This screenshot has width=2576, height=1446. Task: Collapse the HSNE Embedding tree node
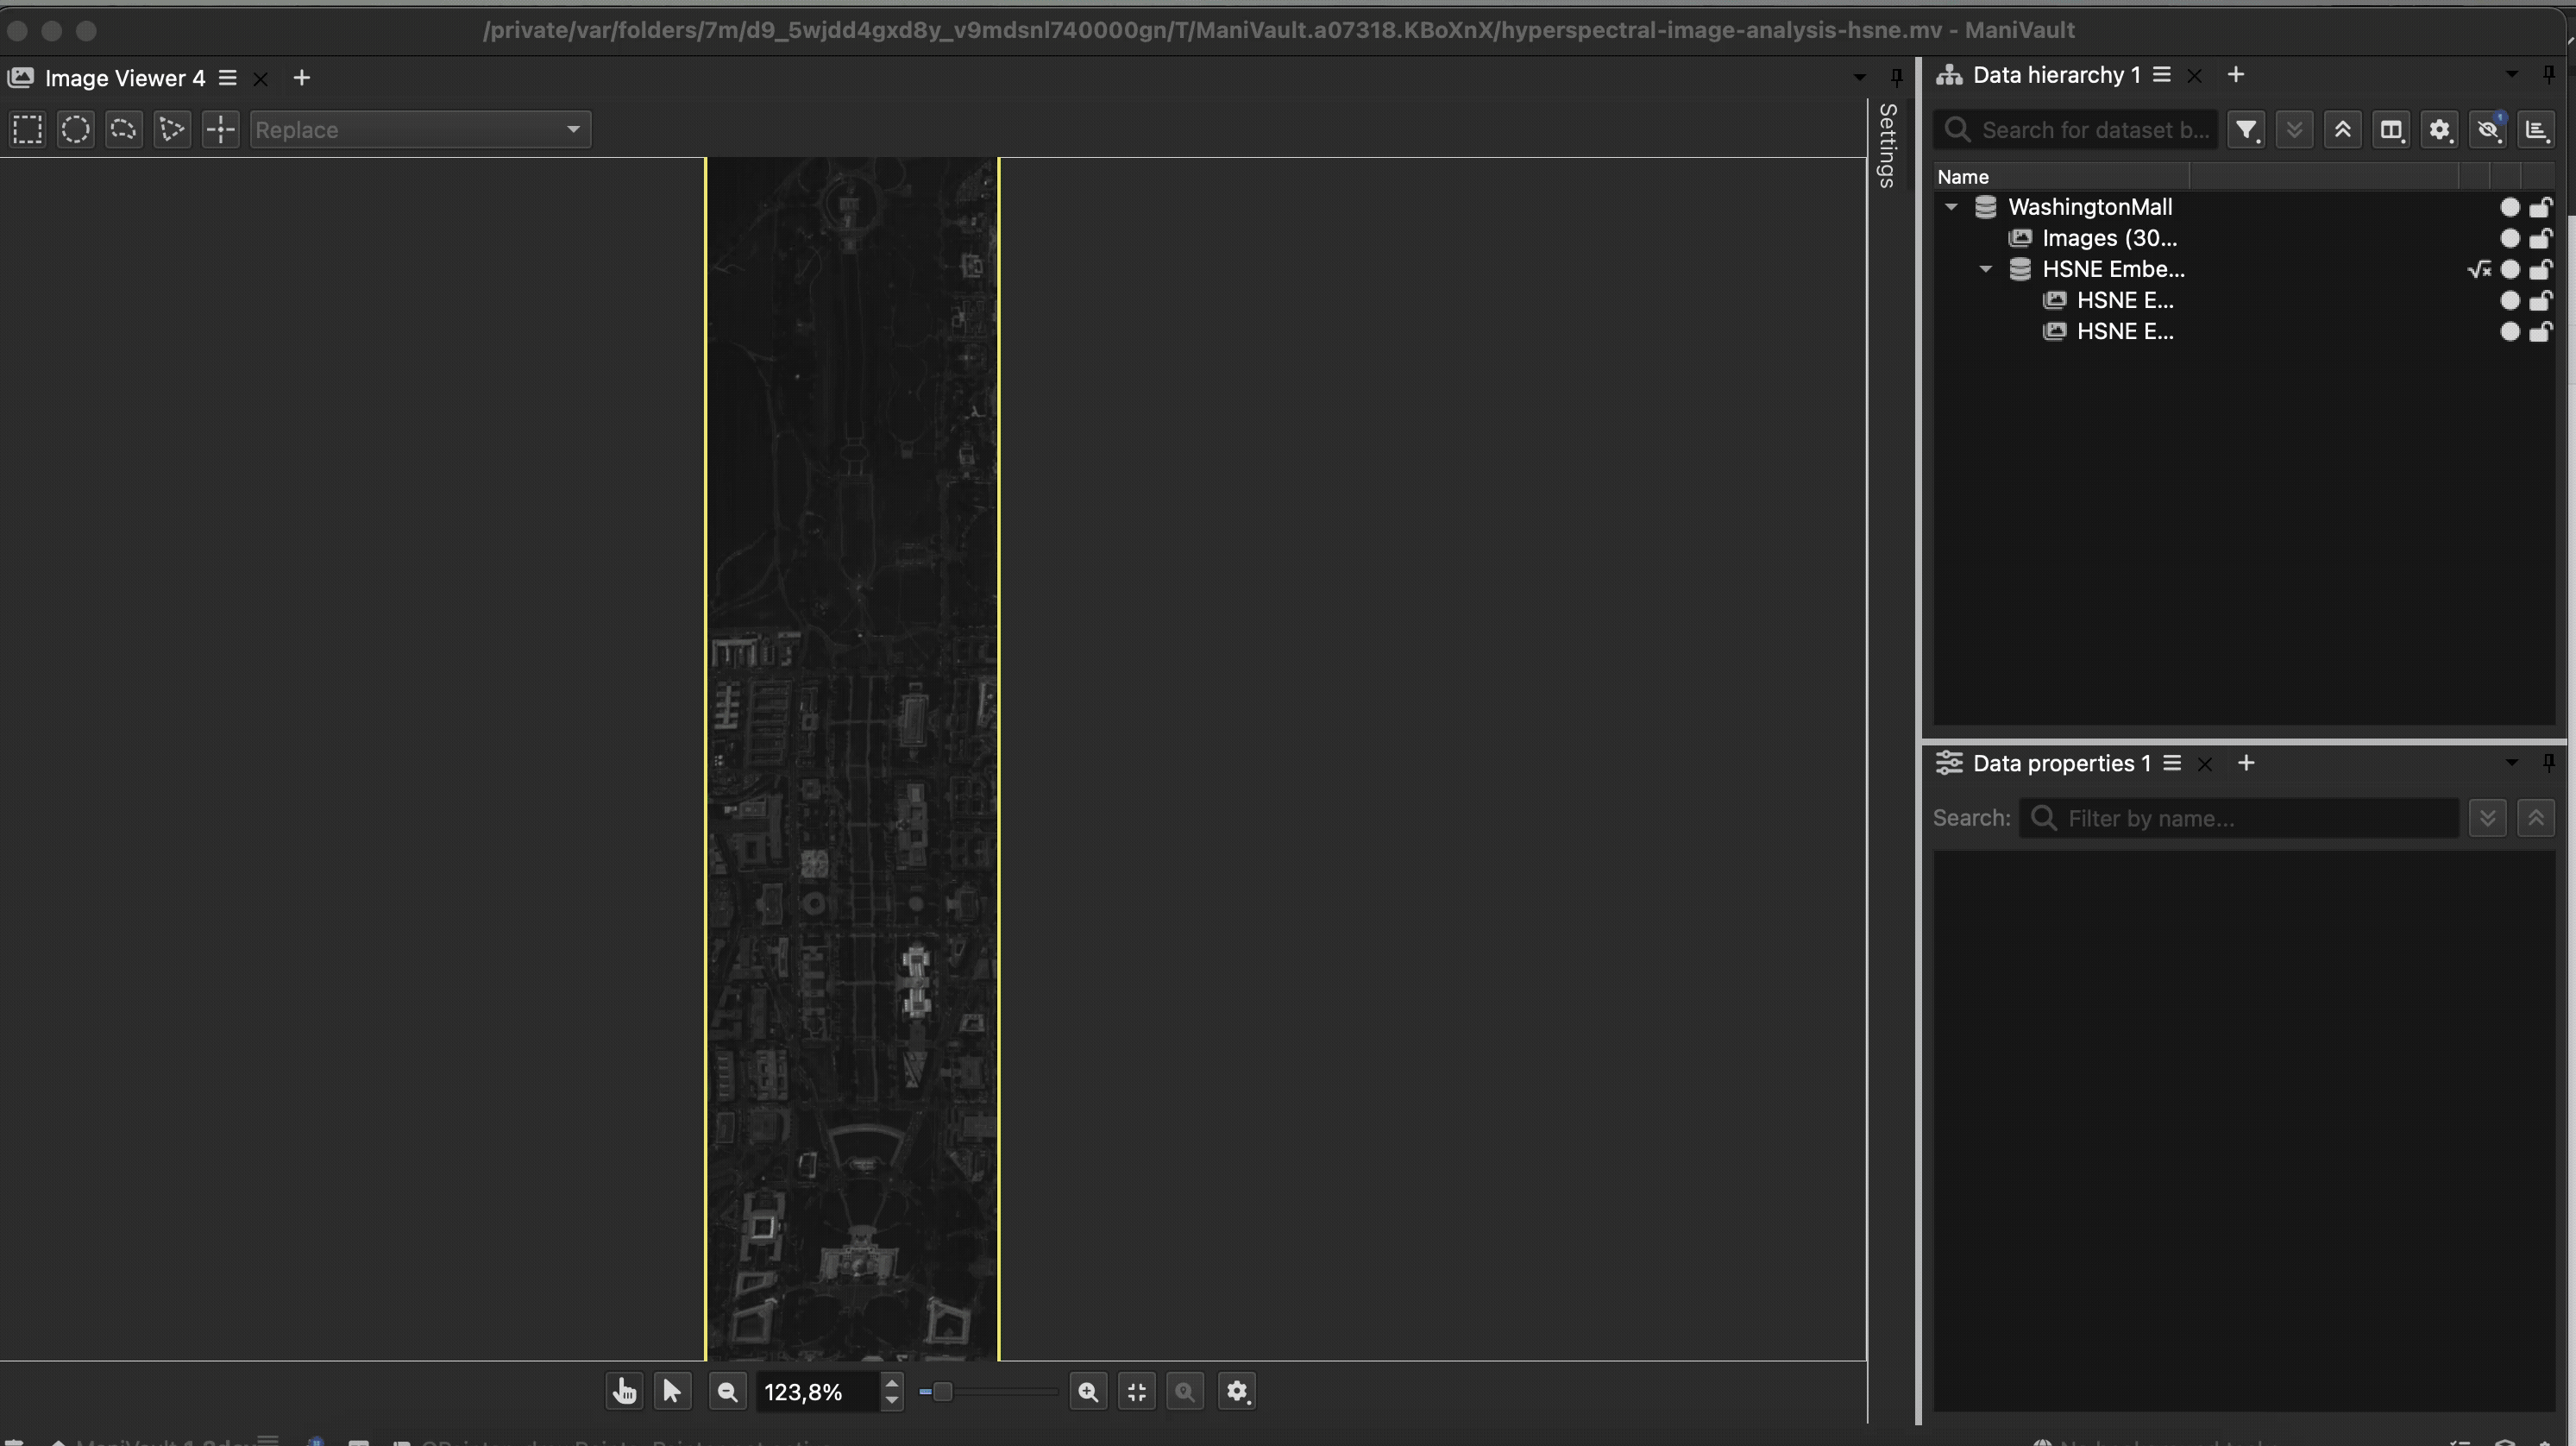(1986, 269)
